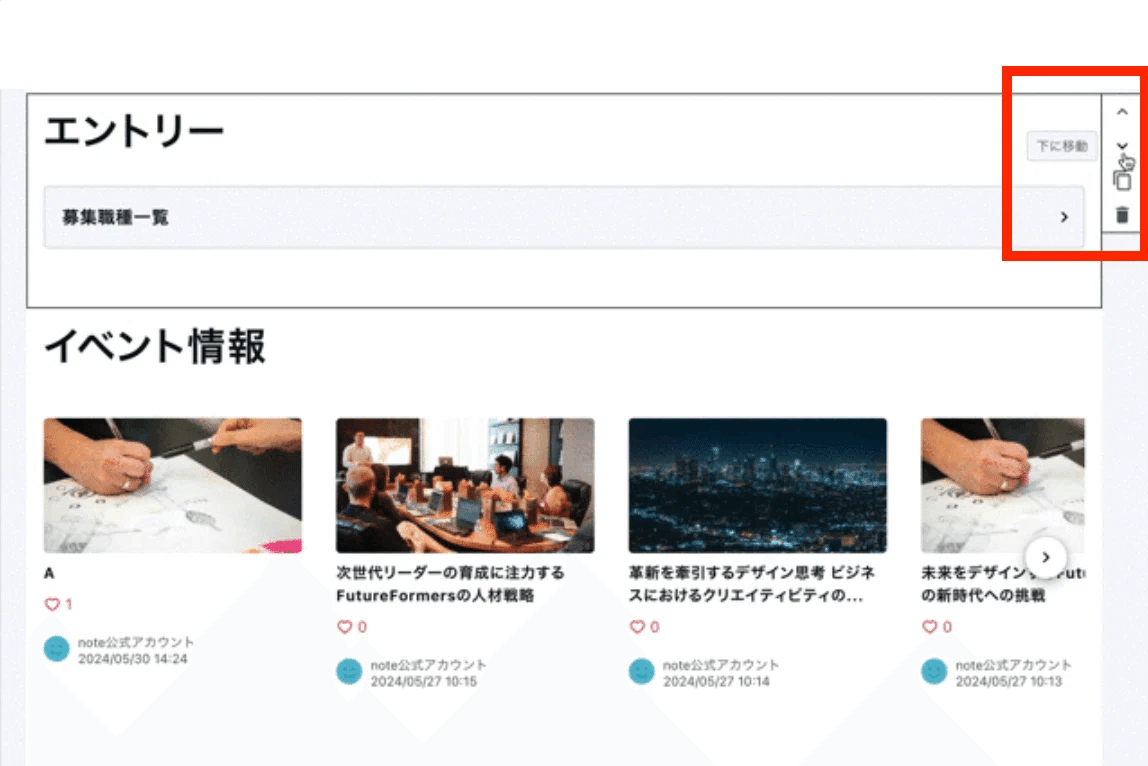Click the author avatar under article A
The image size is (1148, 766).
57,649
